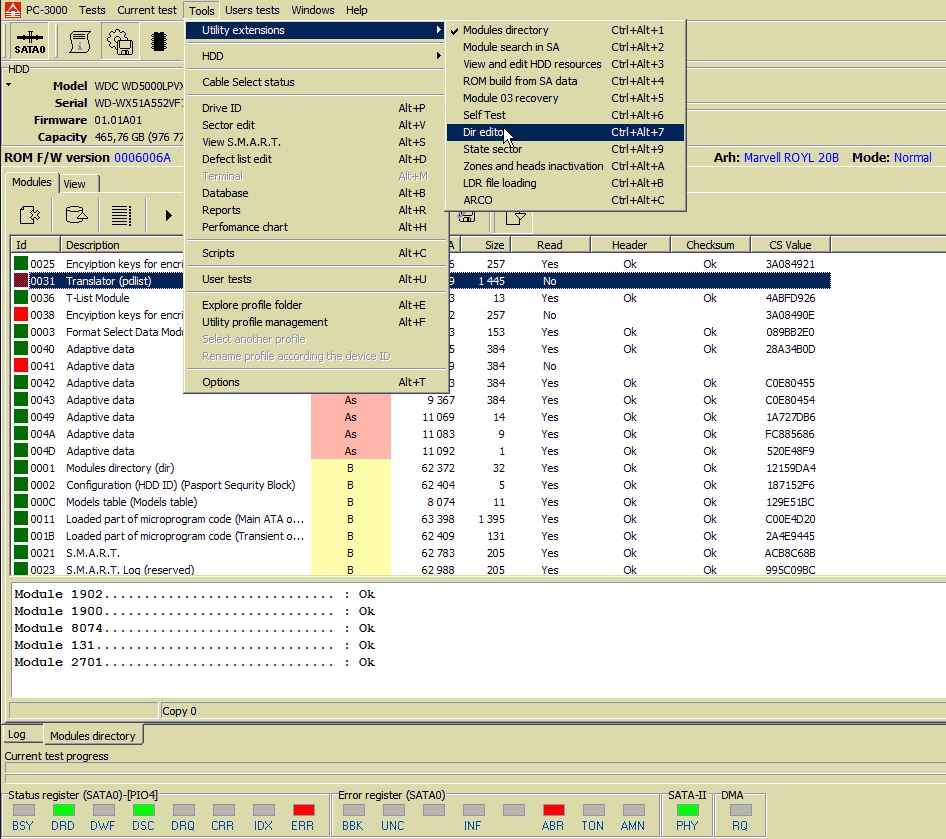Click the UNC error register indicator
This screenshot has height=839, width=946.
[393, 810]
